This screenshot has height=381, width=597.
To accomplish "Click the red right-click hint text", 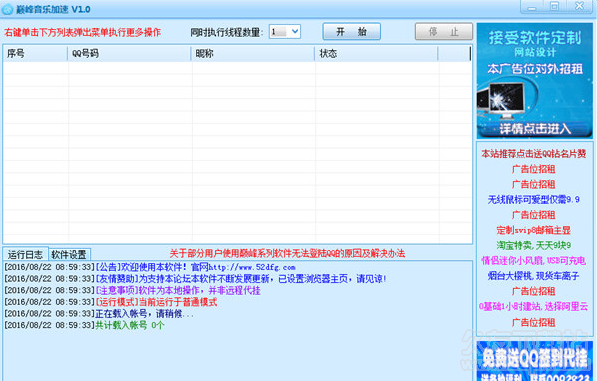I will click(x=83, y=32).
